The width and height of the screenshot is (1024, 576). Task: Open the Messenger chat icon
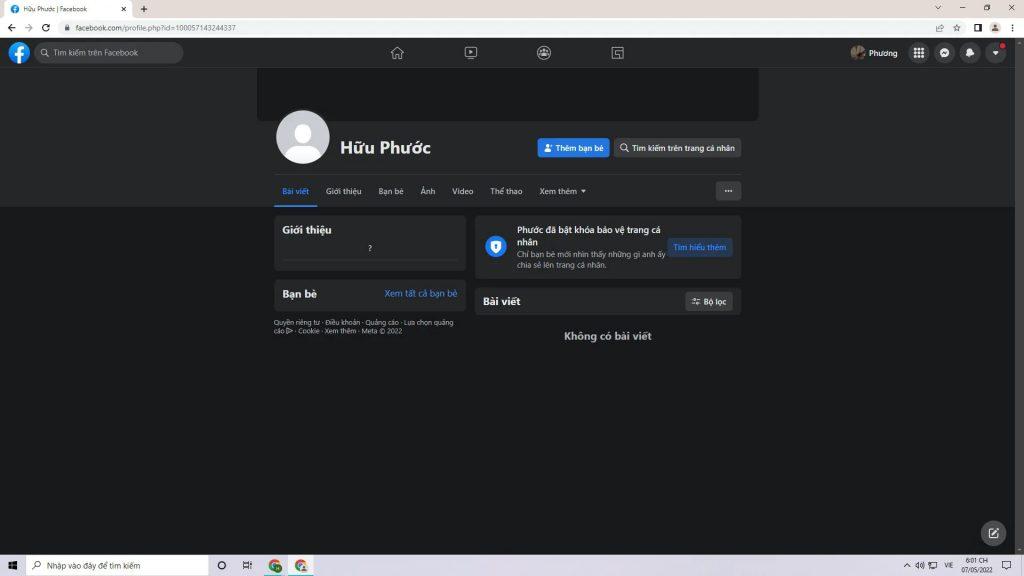coord(944,53)
